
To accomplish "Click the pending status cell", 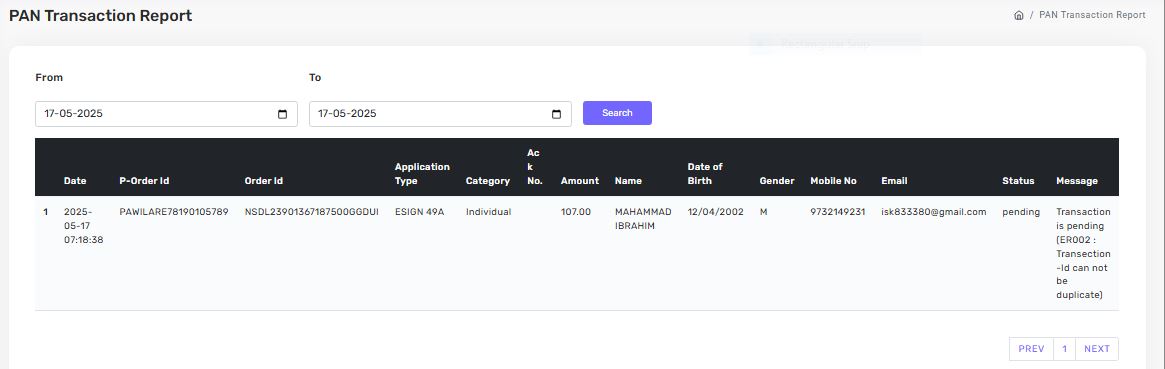I will click(1021, 212).
